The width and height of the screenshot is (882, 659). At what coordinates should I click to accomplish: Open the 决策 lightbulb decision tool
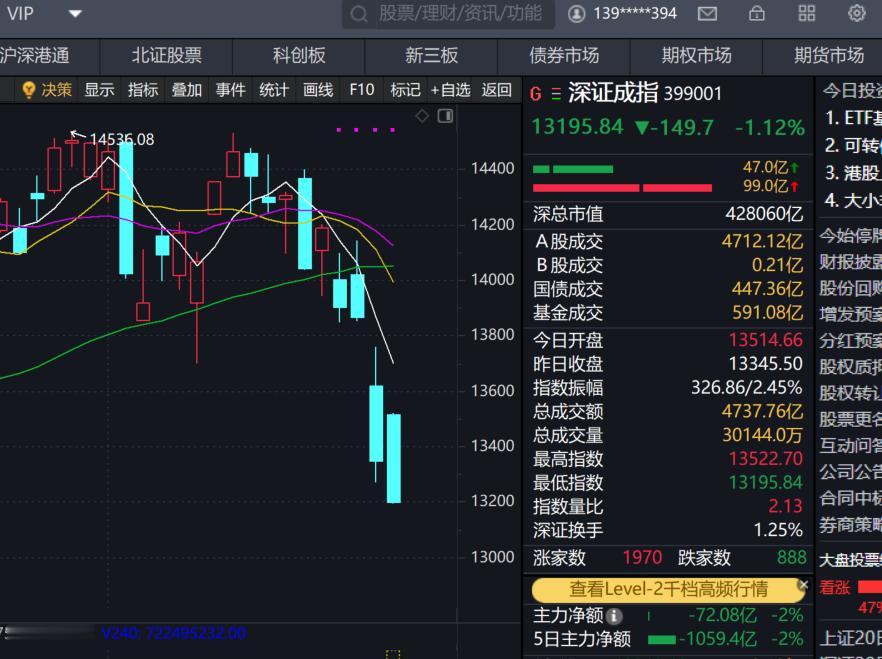coord(45,89)
